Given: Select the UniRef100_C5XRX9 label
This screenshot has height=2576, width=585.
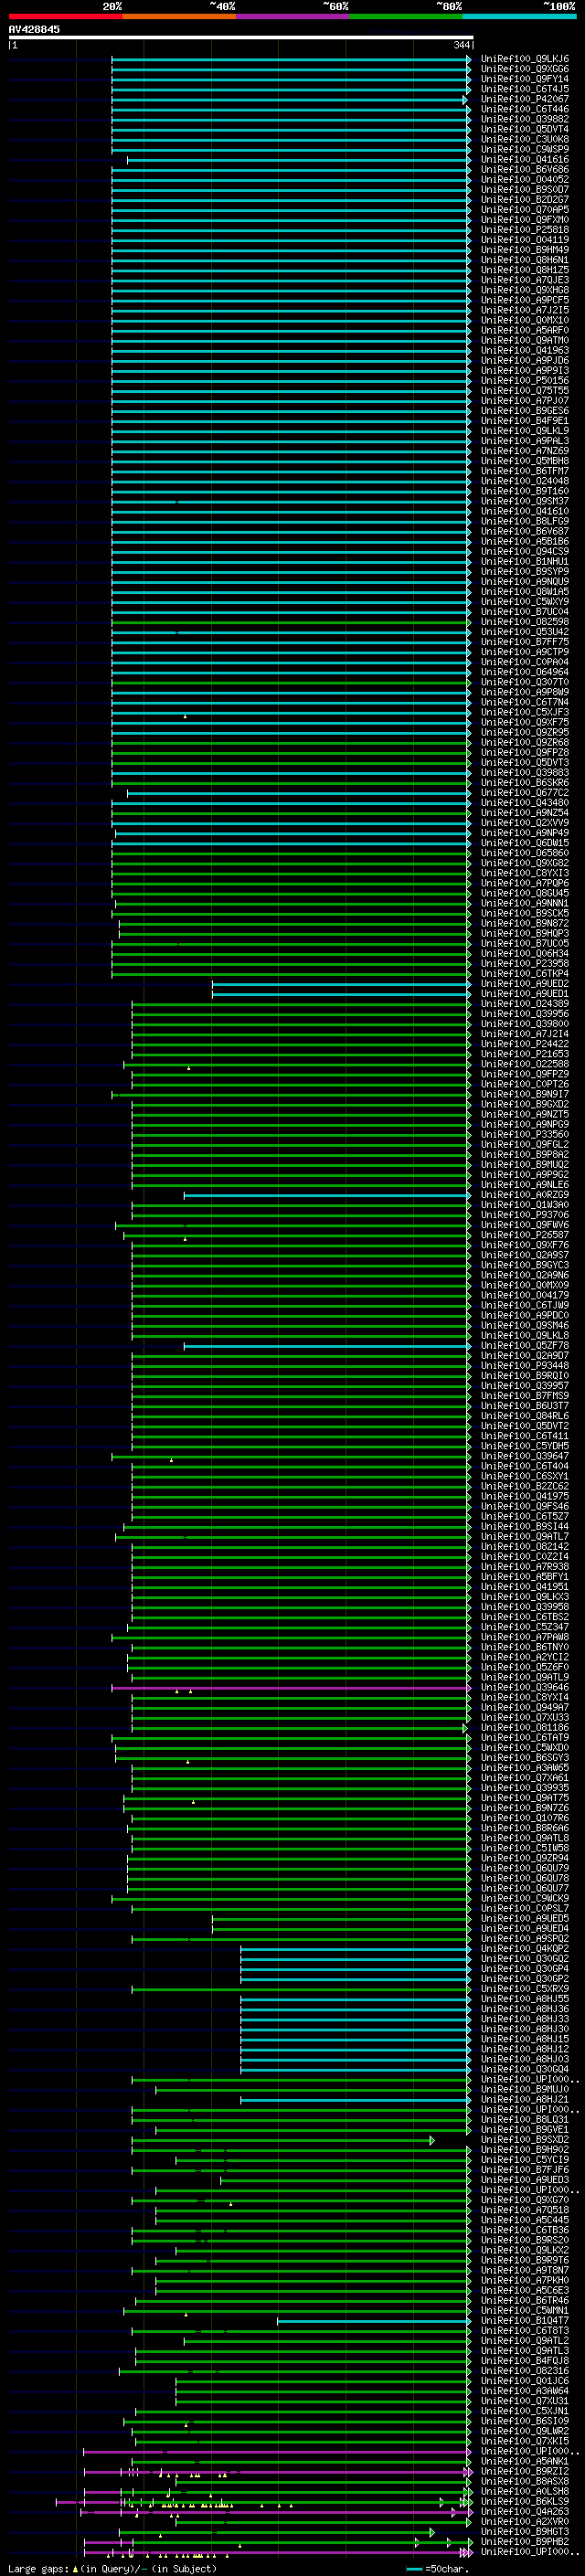Looking at the screenshot, I should [524, 1989].
